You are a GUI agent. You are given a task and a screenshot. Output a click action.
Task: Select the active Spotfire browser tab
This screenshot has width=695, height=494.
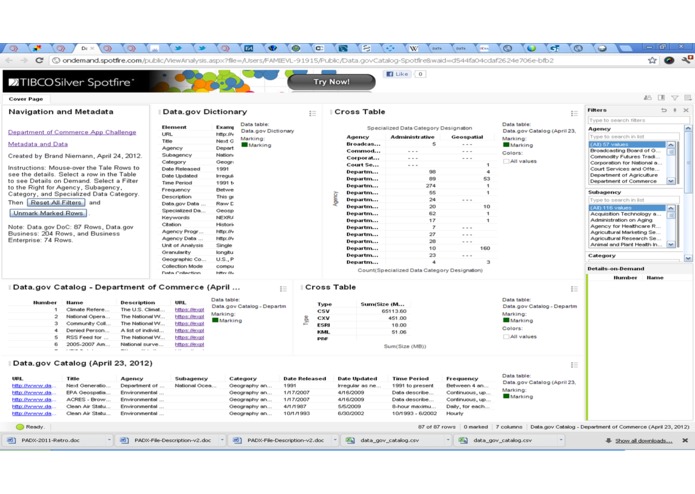click(87, 48)
